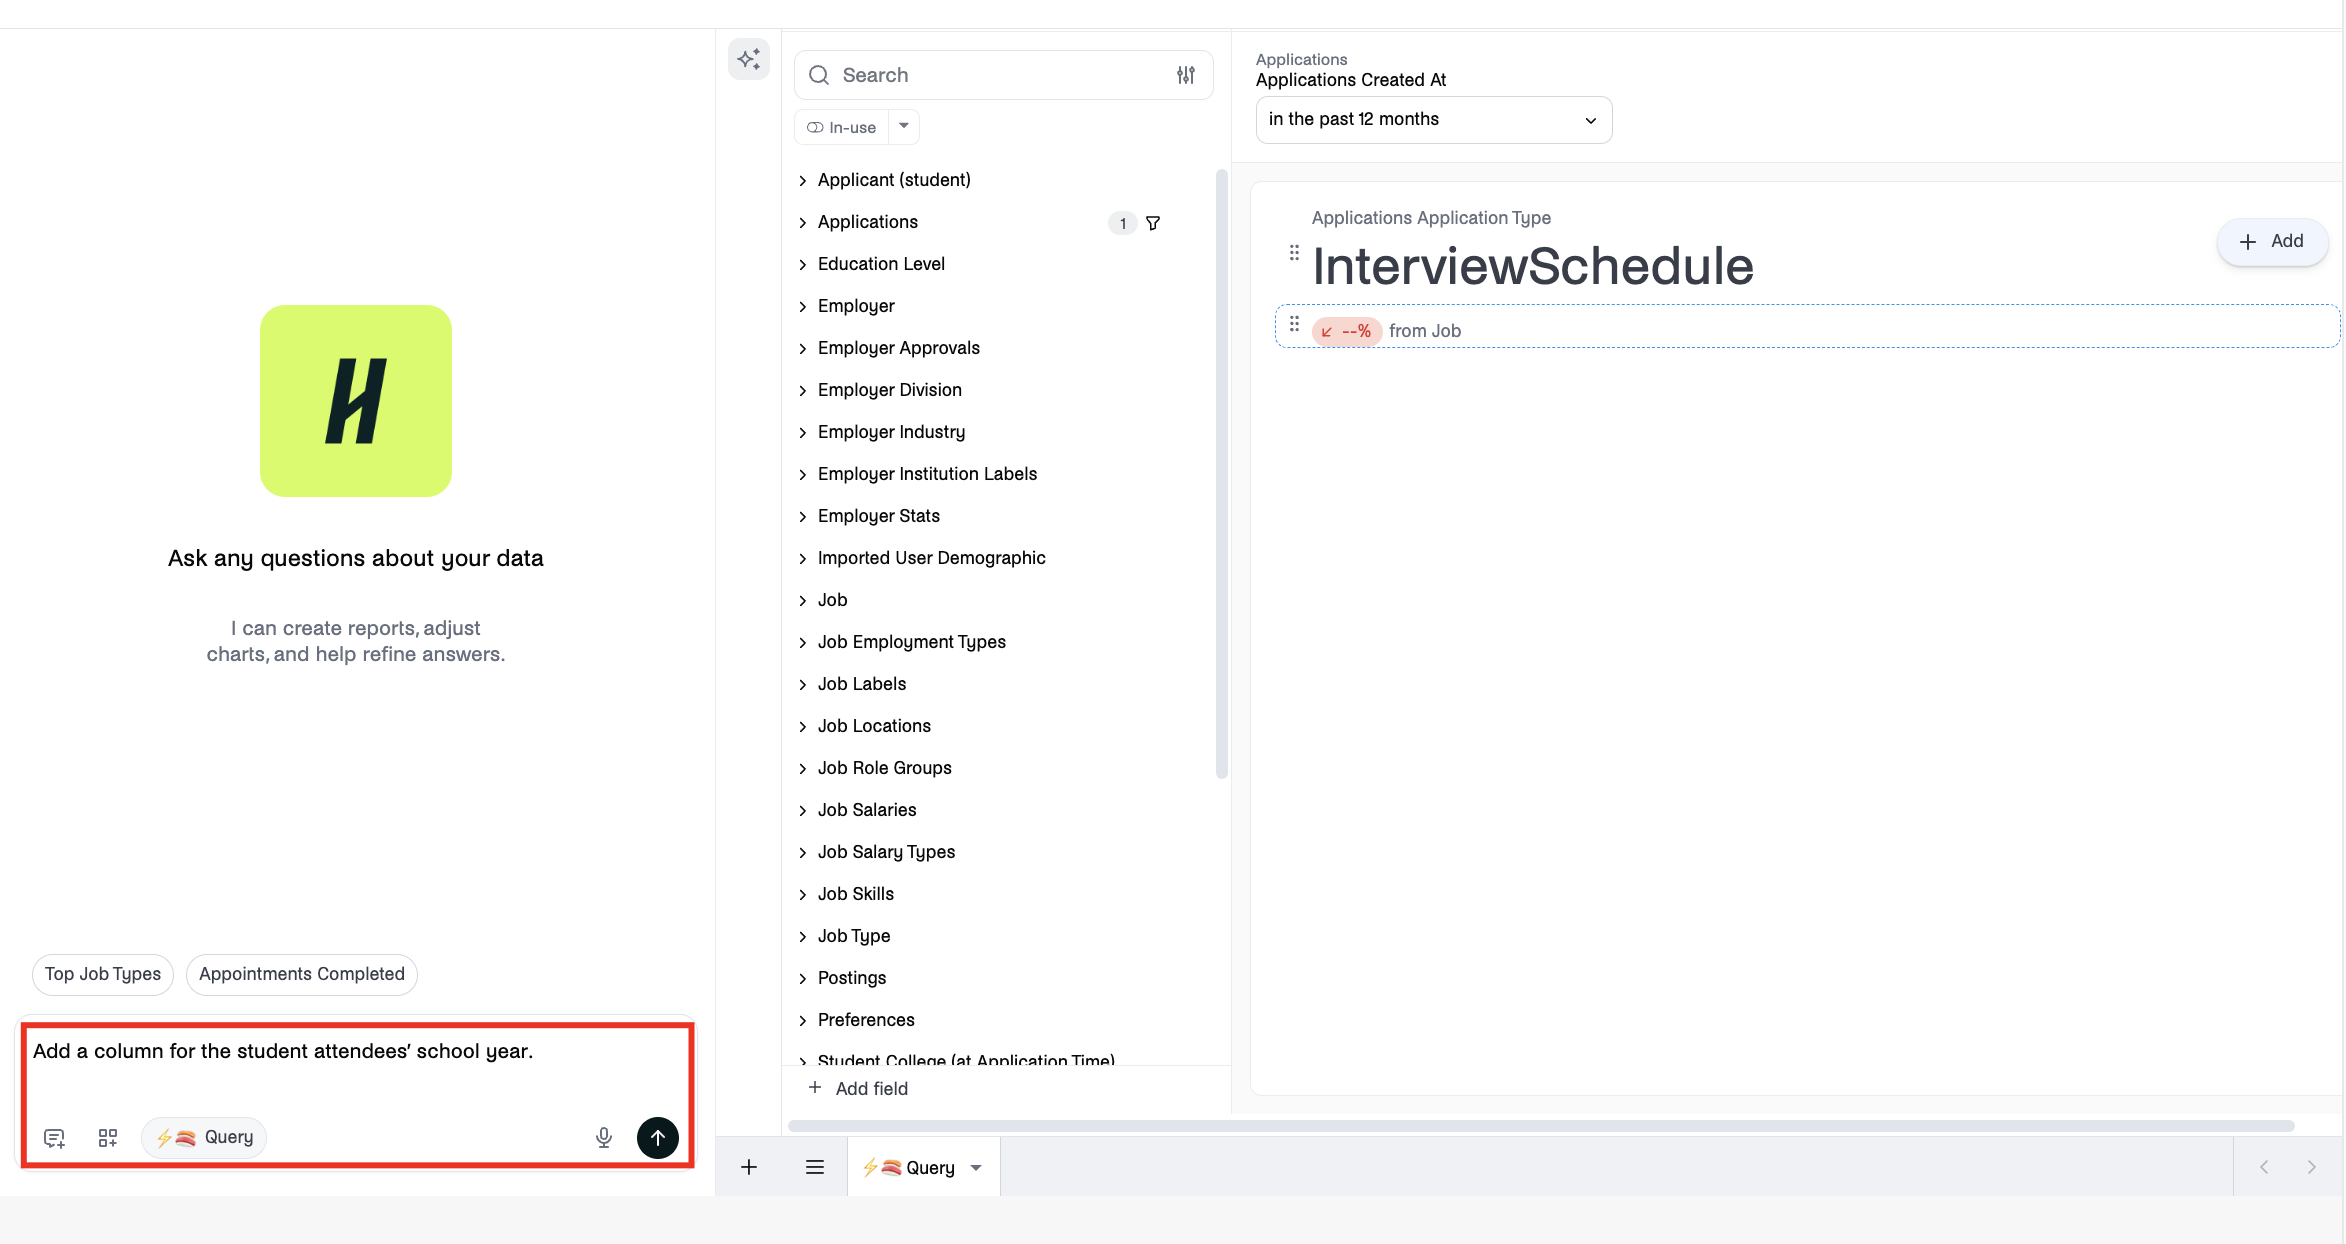Screen dimensions: 2346x1244
Task: Open the hamburger list of tabs icon
Action: 815,1167
